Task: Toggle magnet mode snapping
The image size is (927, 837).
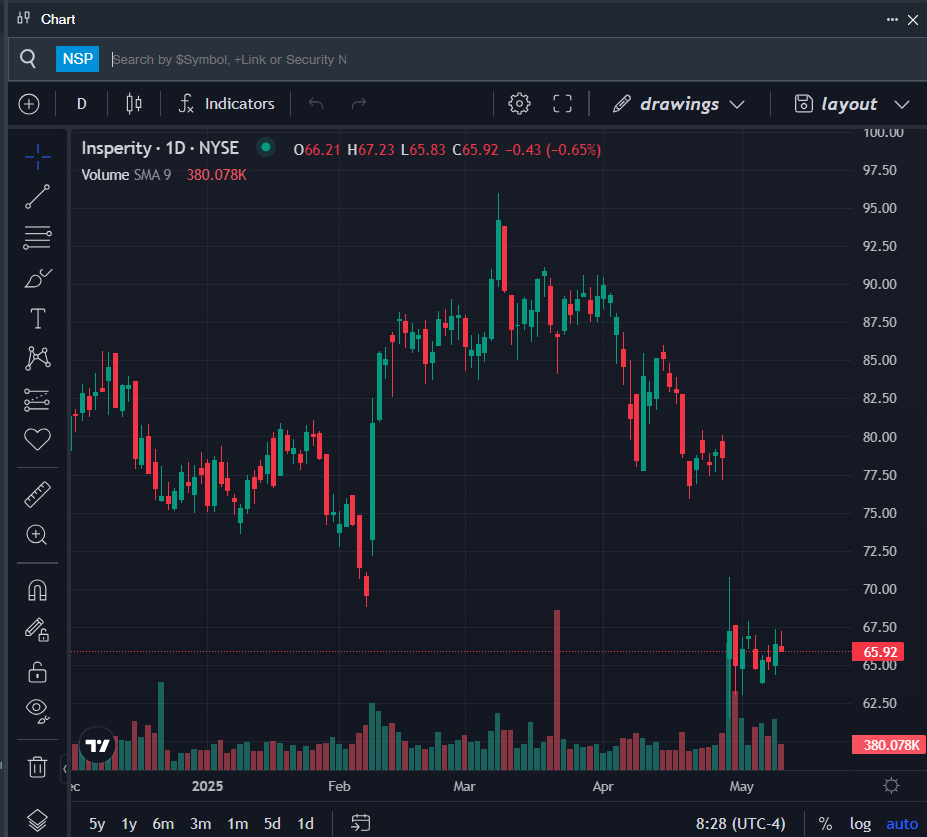Action: tap(37, 591)
